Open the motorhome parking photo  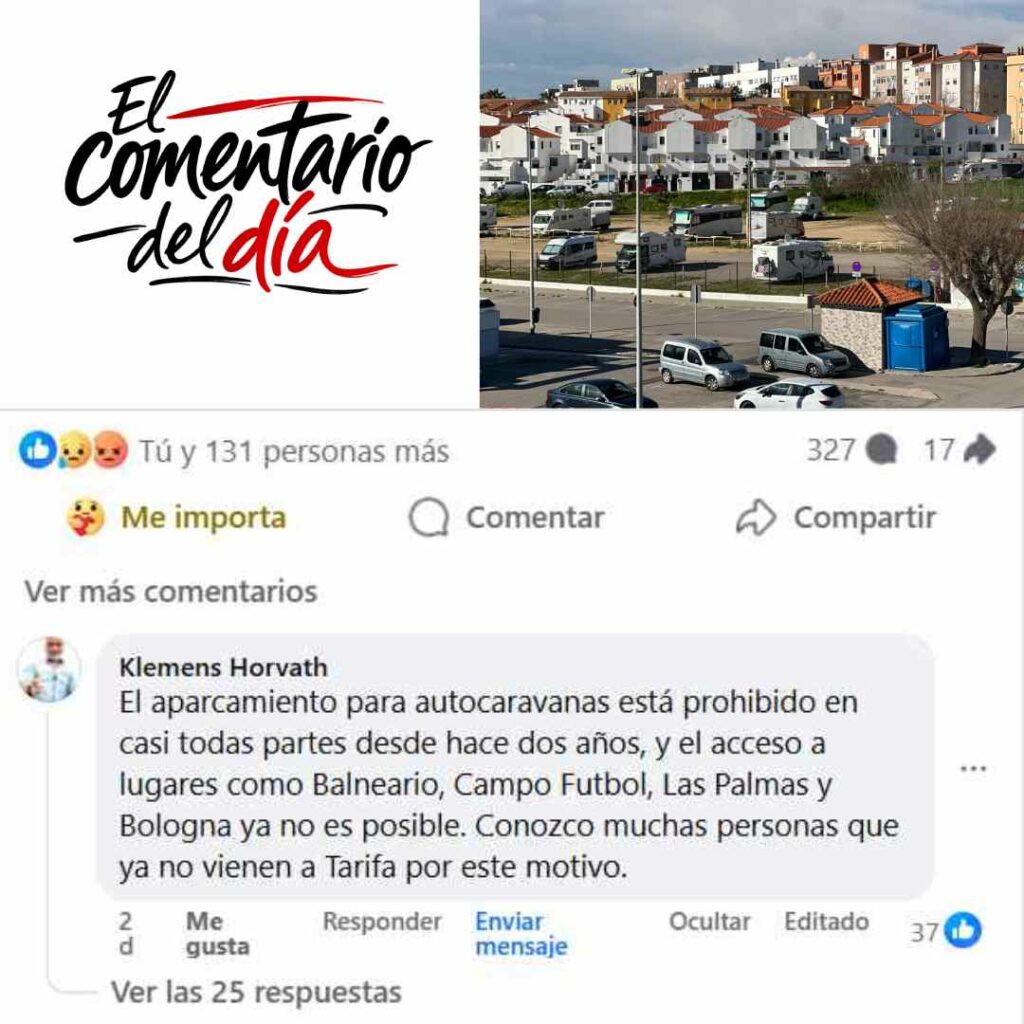click(752, 204)
